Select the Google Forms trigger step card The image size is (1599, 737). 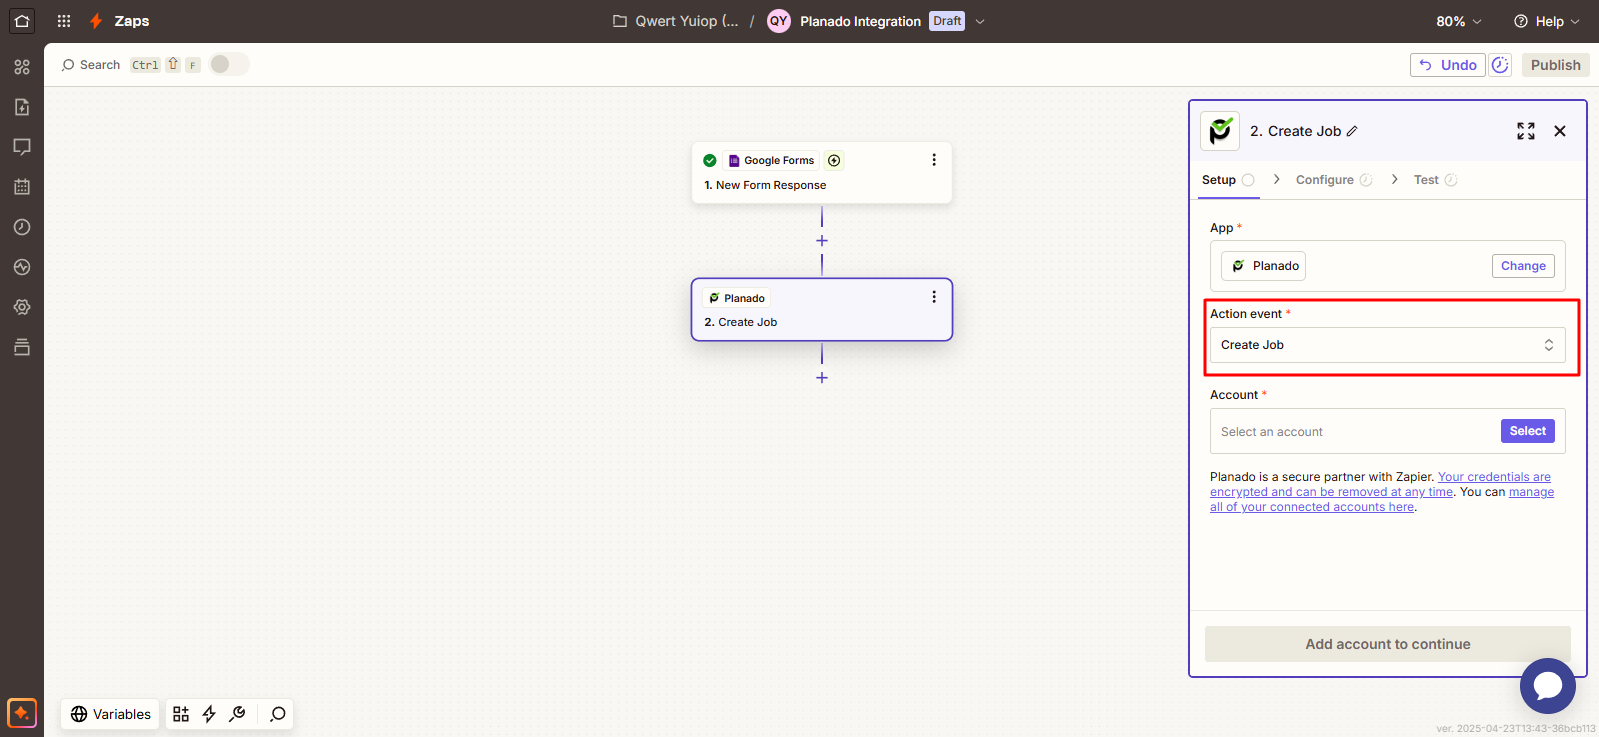822,172
